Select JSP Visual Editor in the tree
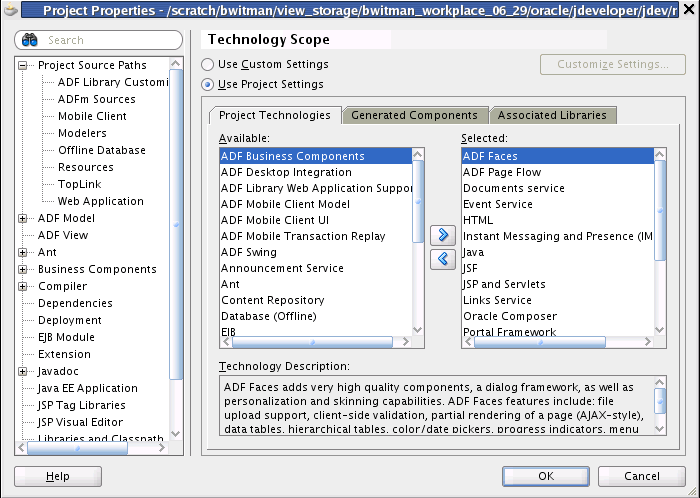Screen dimensions: 700x498 click(80, 422)
